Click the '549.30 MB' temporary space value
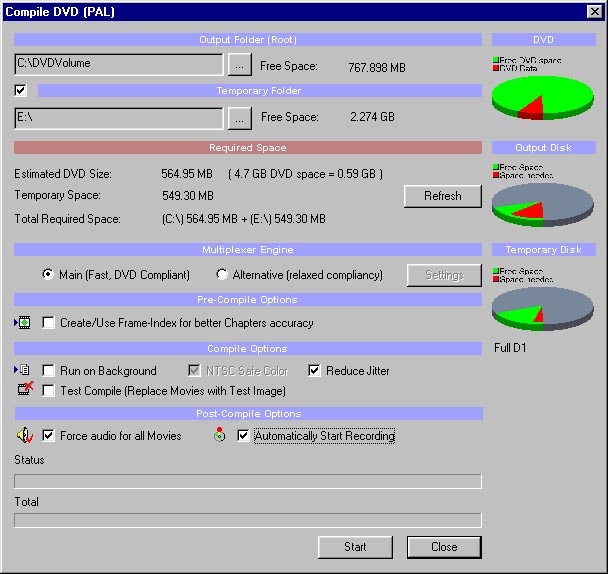 click(188, 195)
